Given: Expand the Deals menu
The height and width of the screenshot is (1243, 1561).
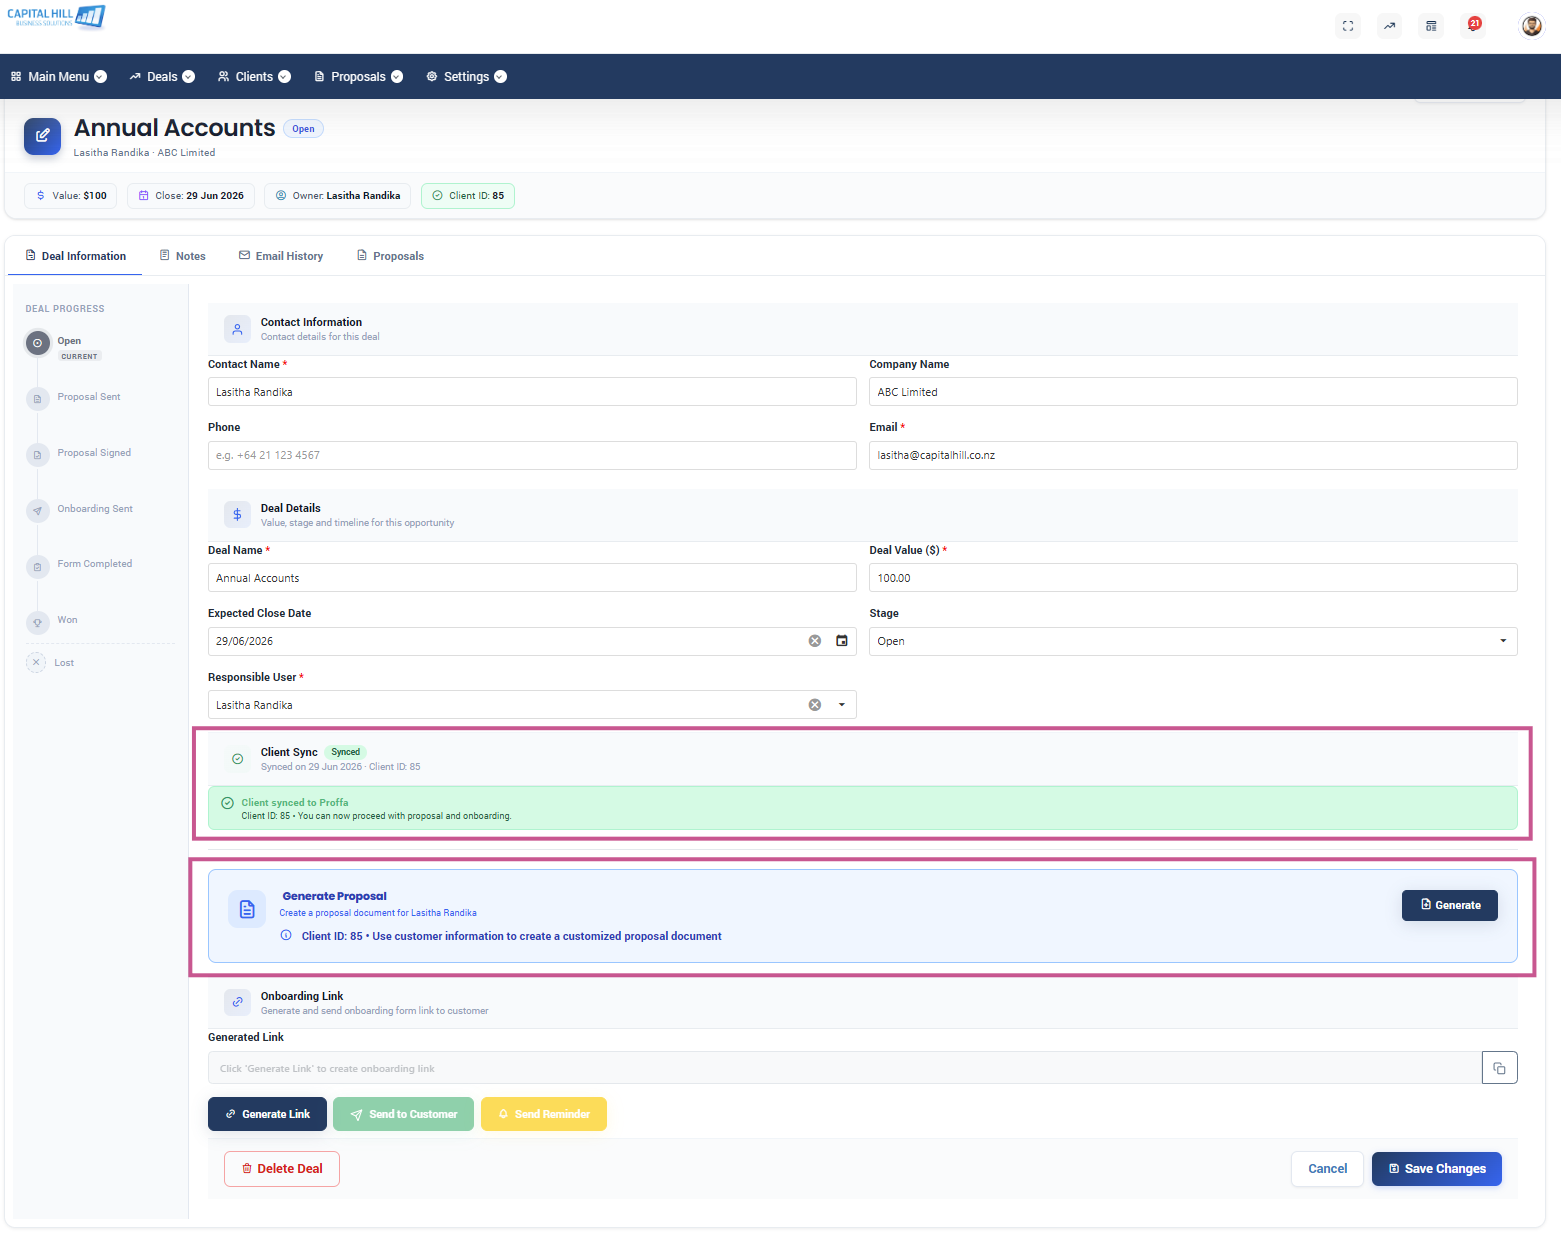Looking at the screenshot, I should (x=162, y=77).
